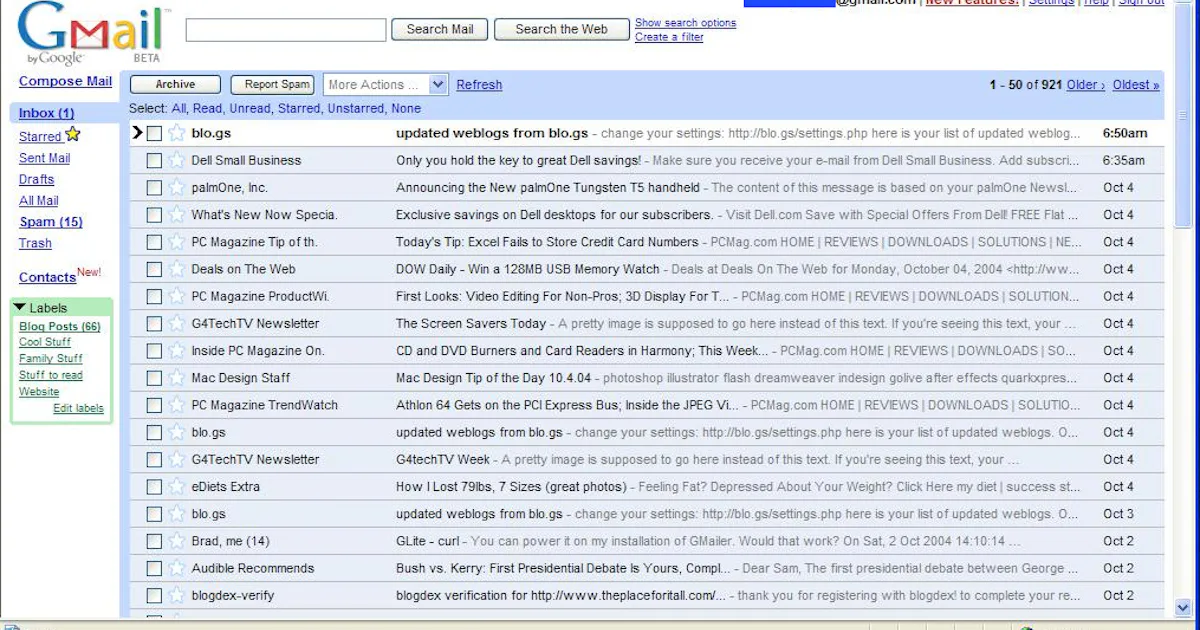Open the Inbox (1) folder
This screenshot has width=1200, height=630.
click(x=46, y=113)
